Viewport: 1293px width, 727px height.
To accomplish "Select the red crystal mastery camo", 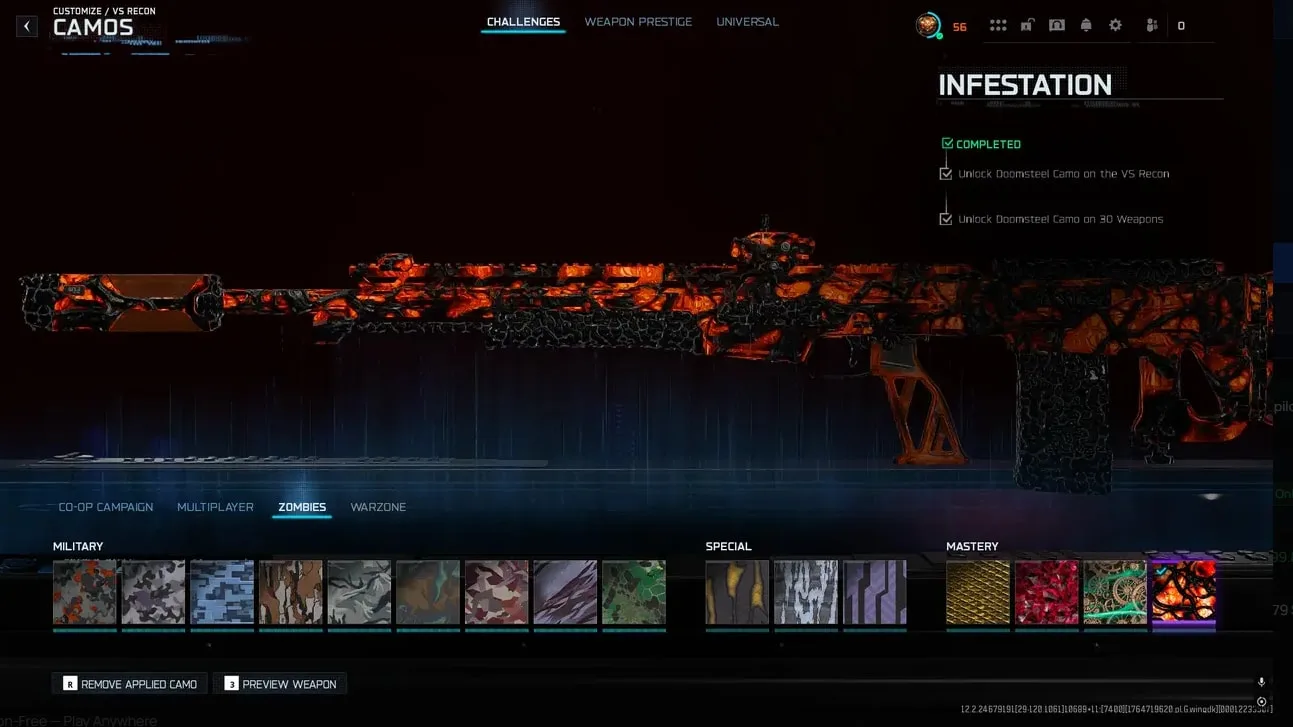I will 1047,592.
